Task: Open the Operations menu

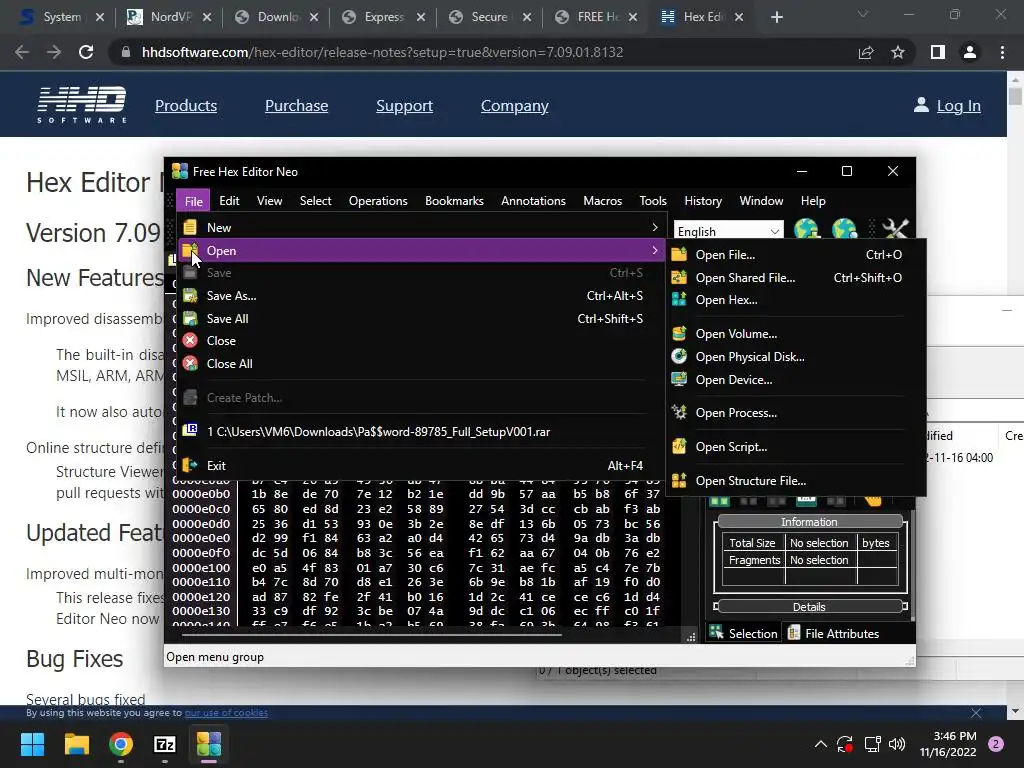Action: [x=378, y=200]
